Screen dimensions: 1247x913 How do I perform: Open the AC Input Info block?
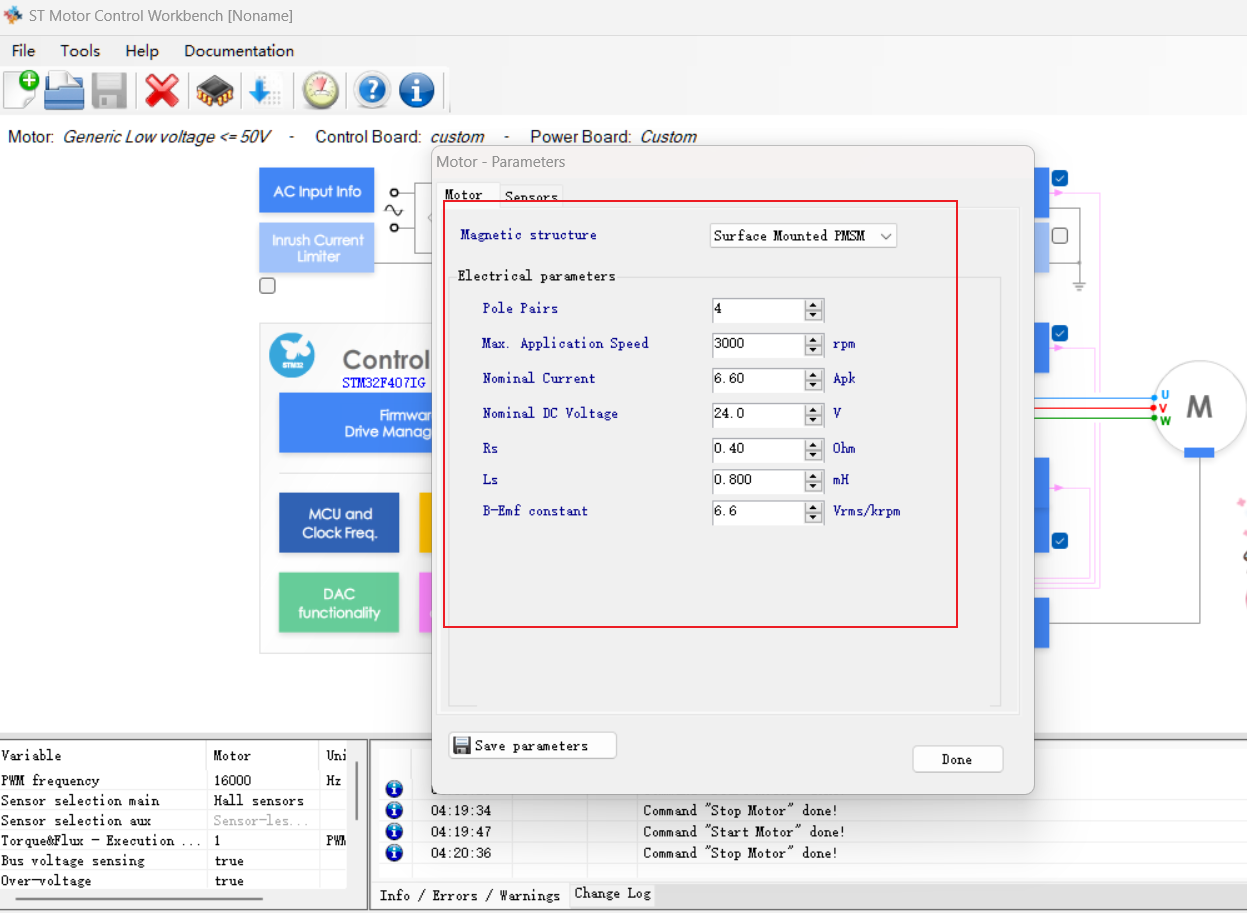pyautogui.click(x=317, y=190)
